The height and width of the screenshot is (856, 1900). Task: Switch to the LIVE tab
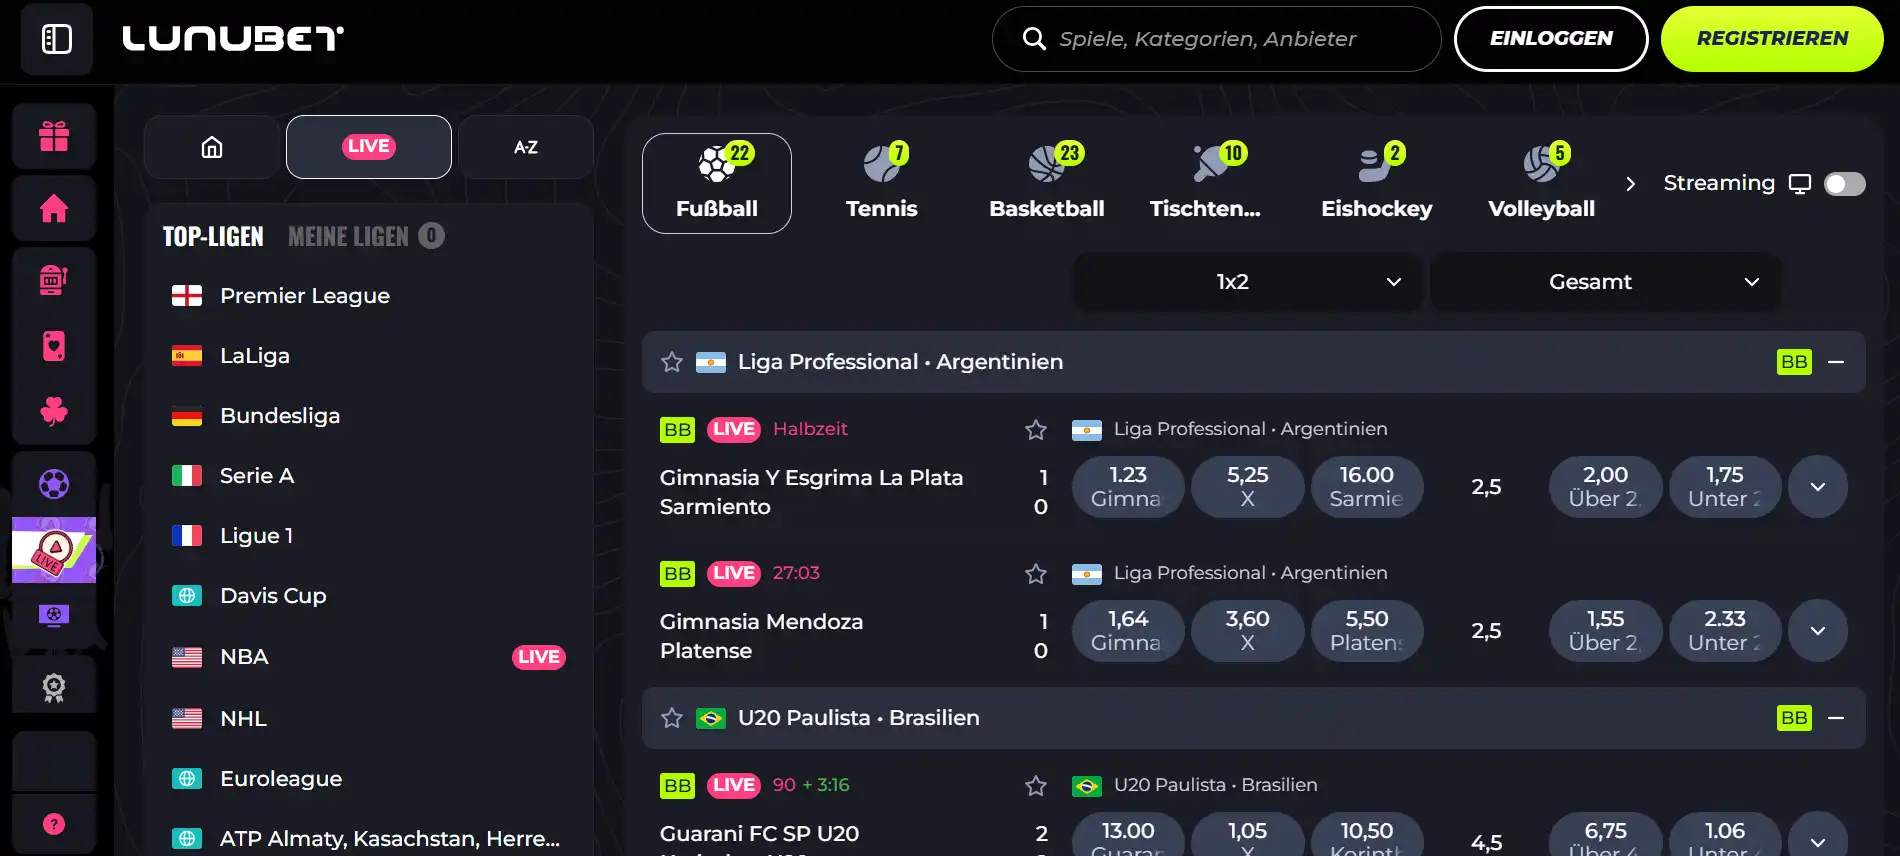pos(369,147)
